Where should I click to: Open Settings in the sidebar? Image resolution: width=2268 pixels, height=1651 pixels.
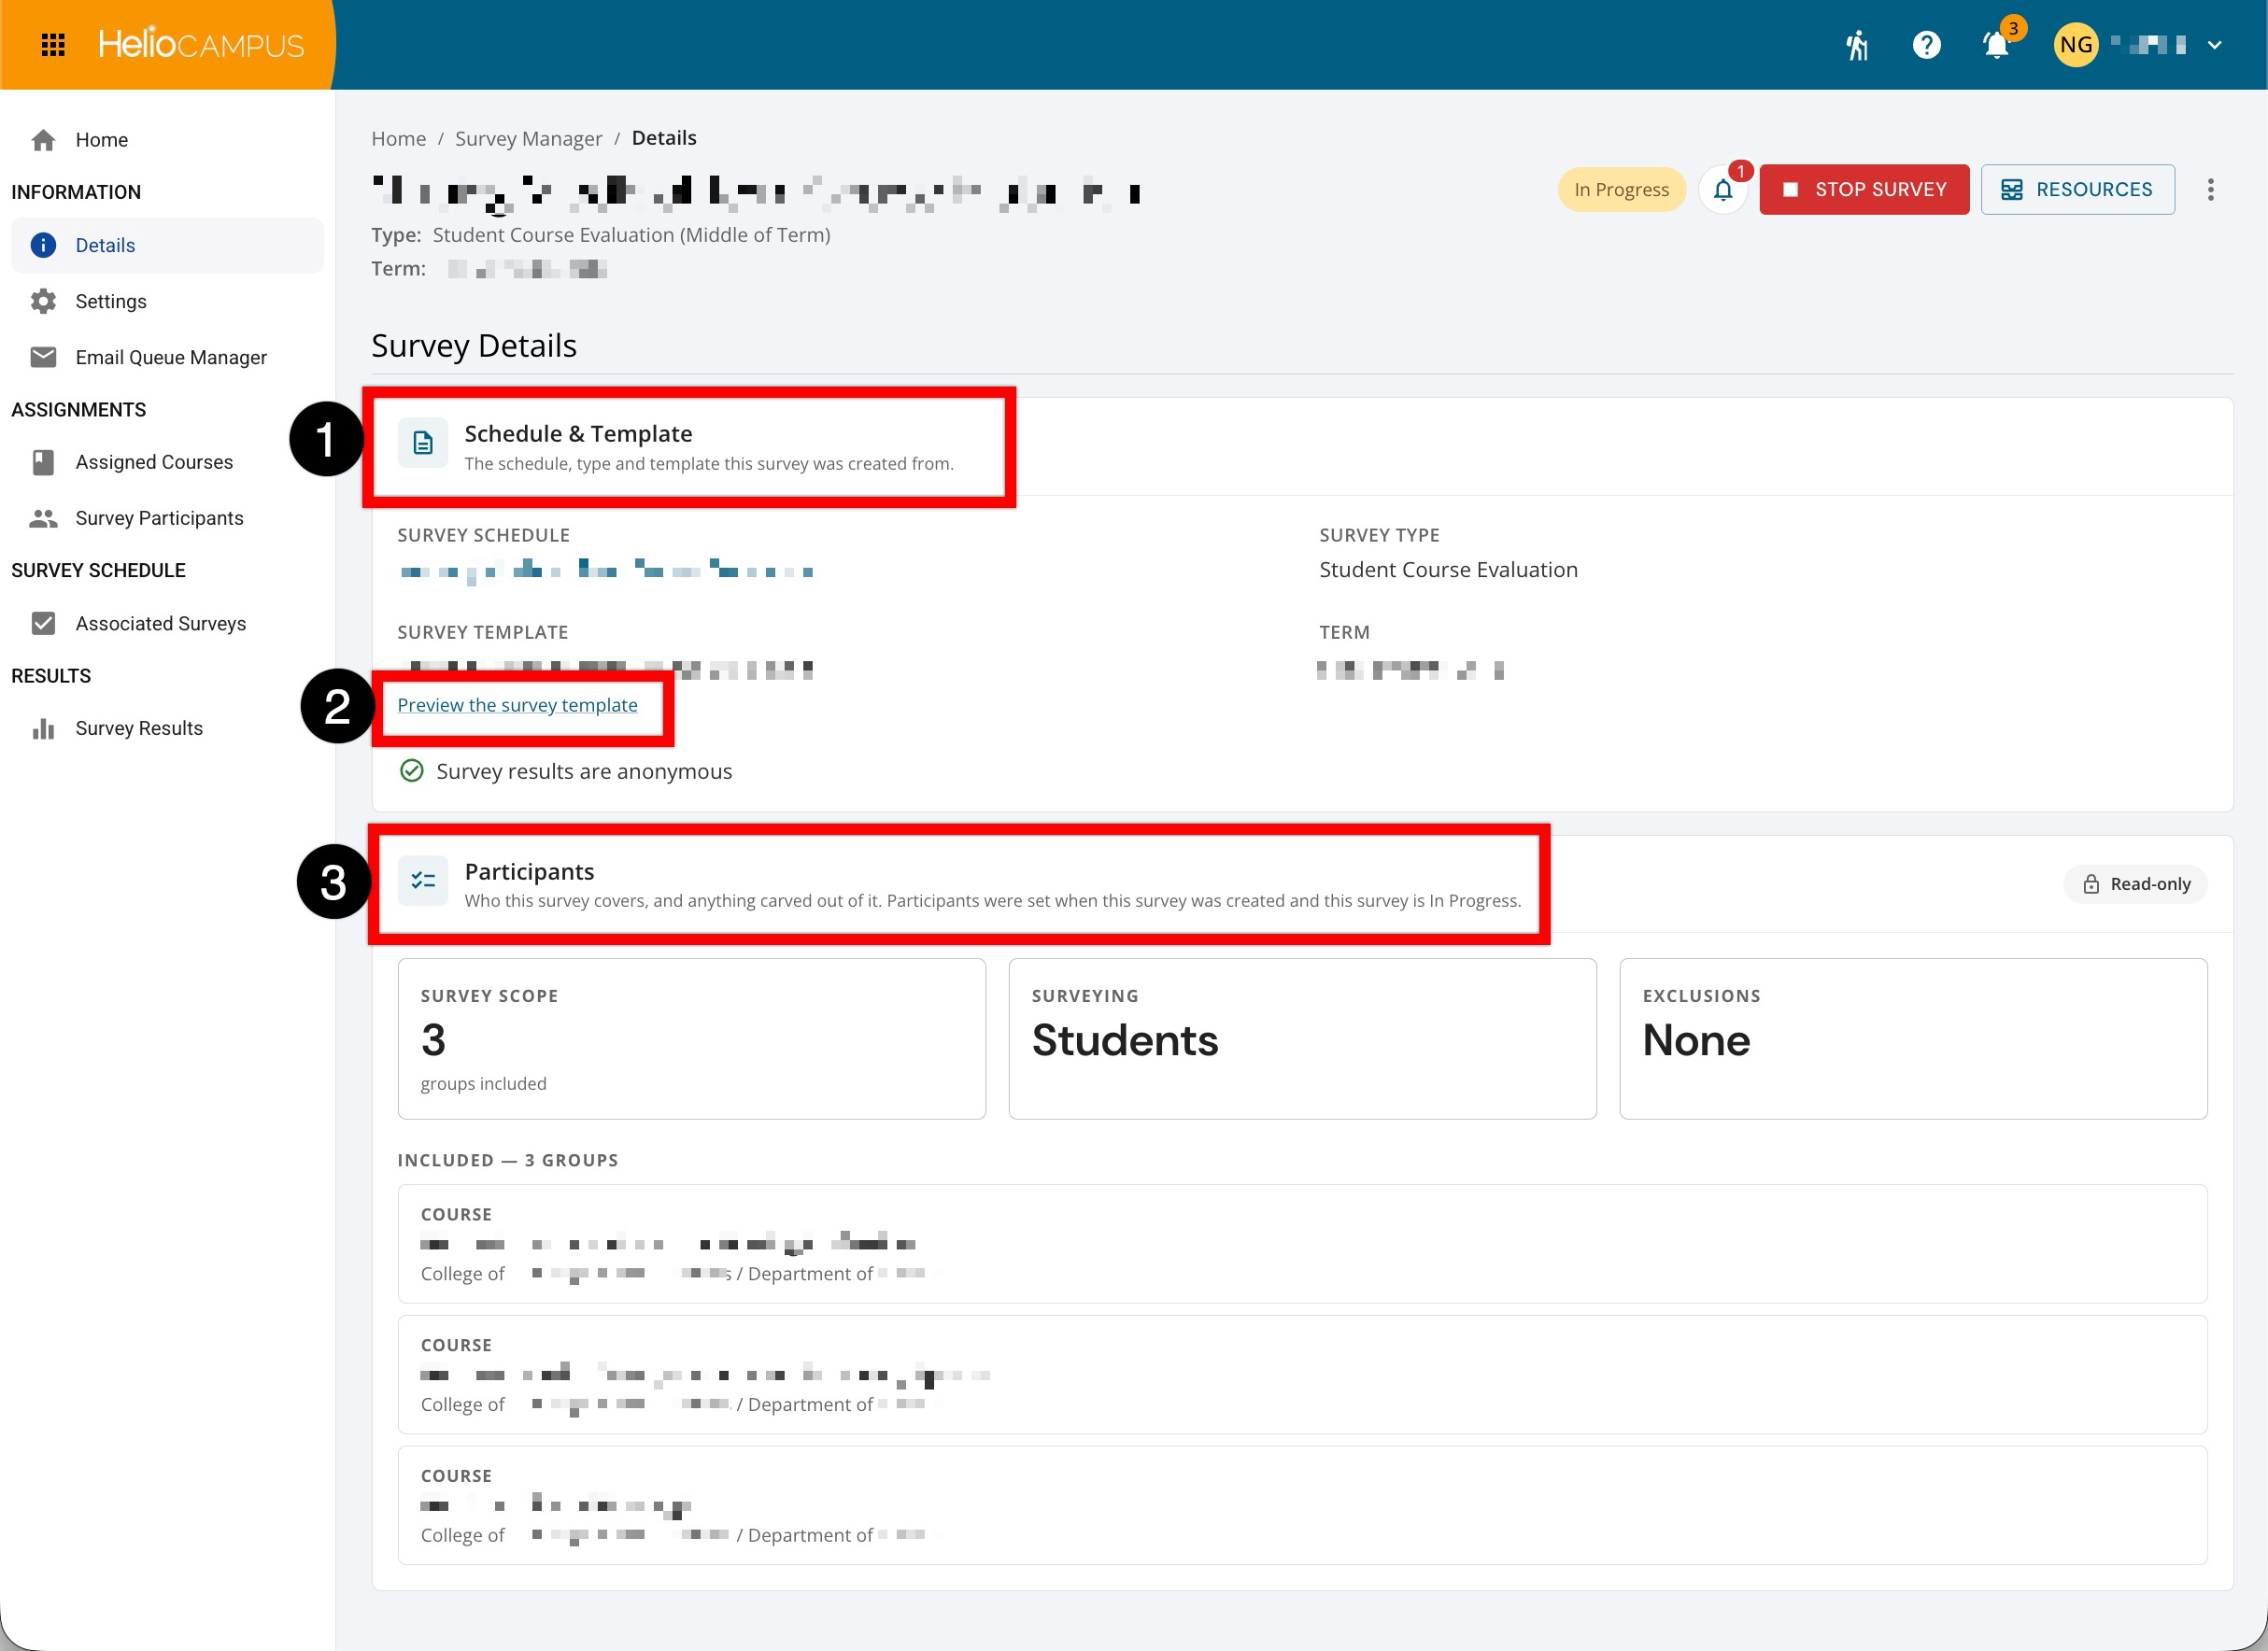(167, 301)
